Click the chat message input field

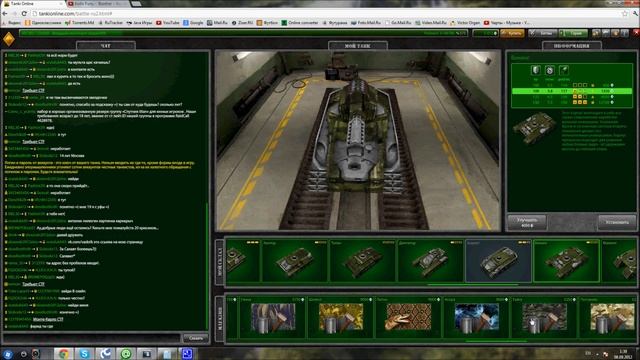[x=92, y=338]
